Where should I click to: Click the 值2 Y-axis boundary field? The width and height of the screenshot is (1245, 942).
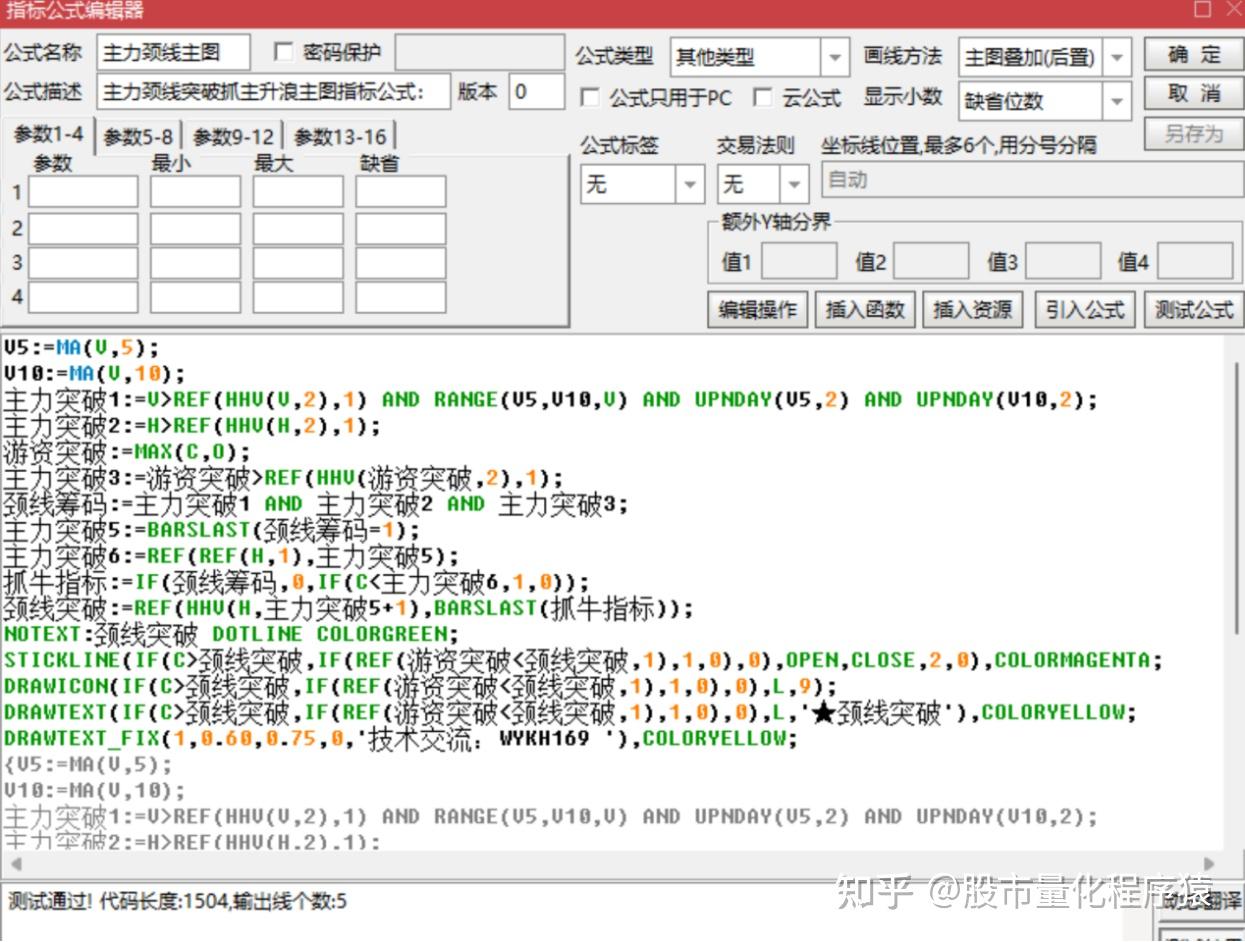pos(931,261)
